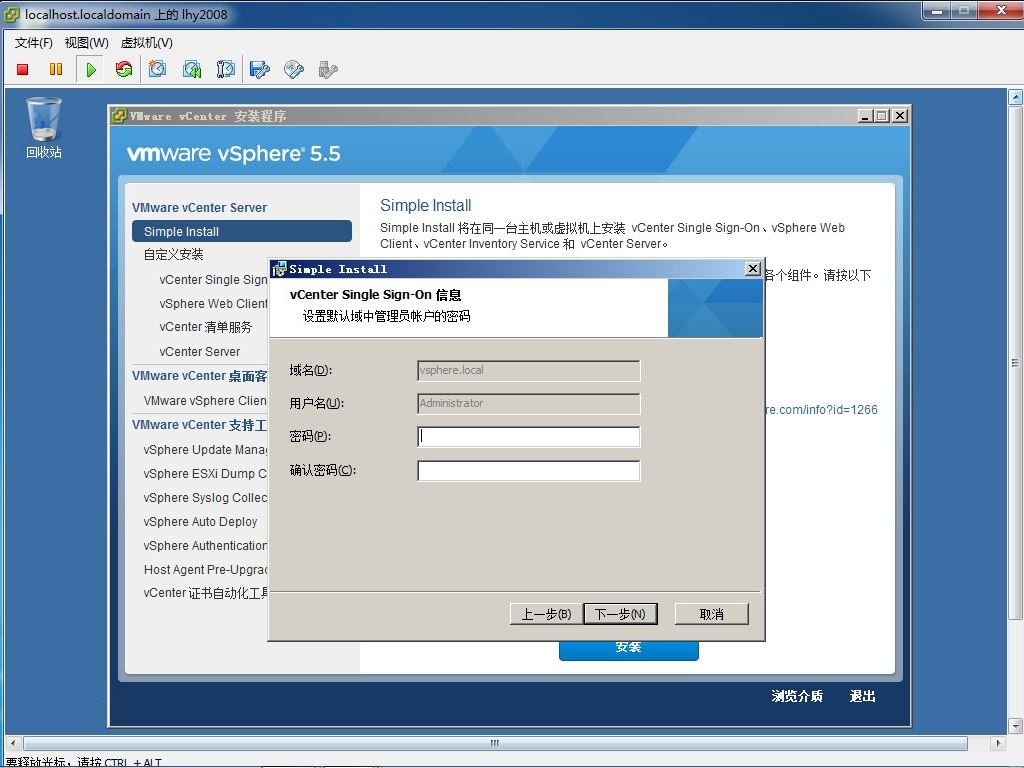Click the reset VM icon

123,69
